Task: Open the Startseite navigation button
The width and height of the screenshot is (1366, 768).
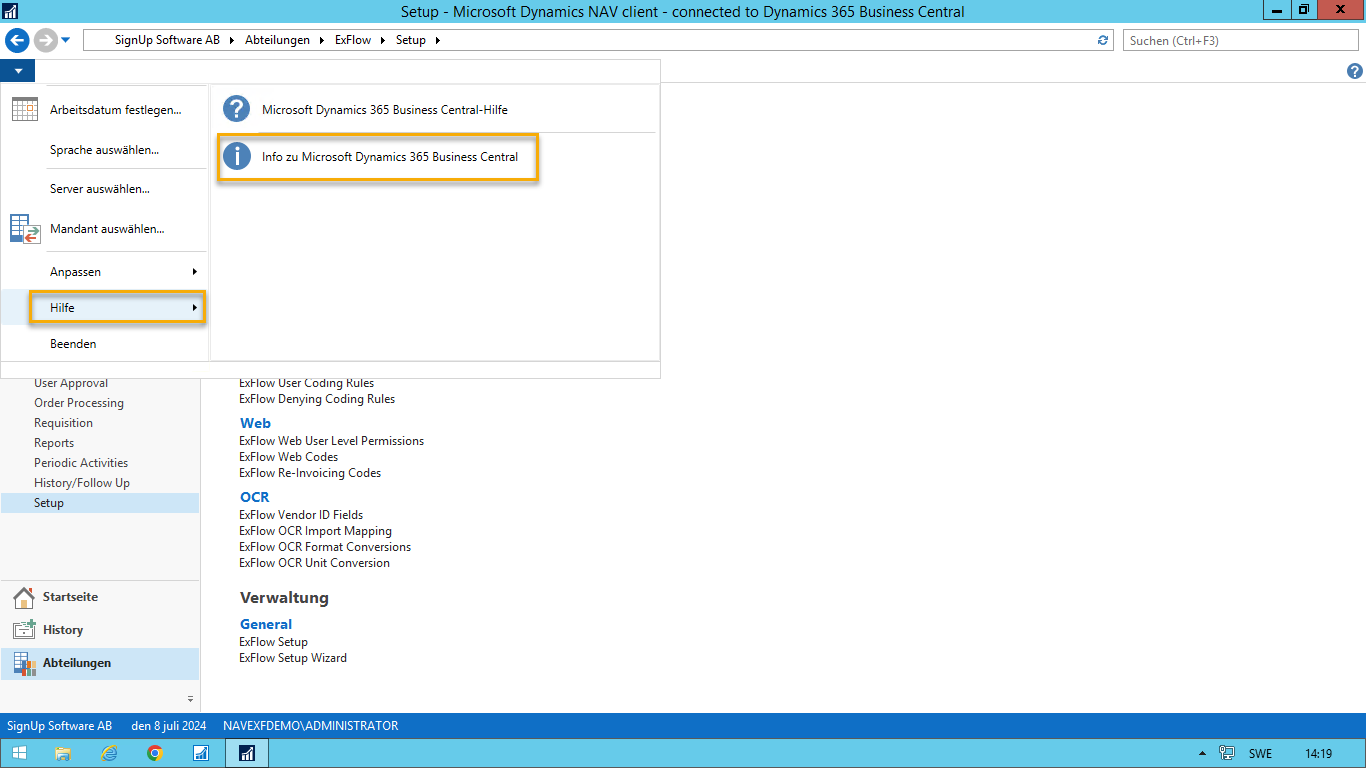Action: 100,597
